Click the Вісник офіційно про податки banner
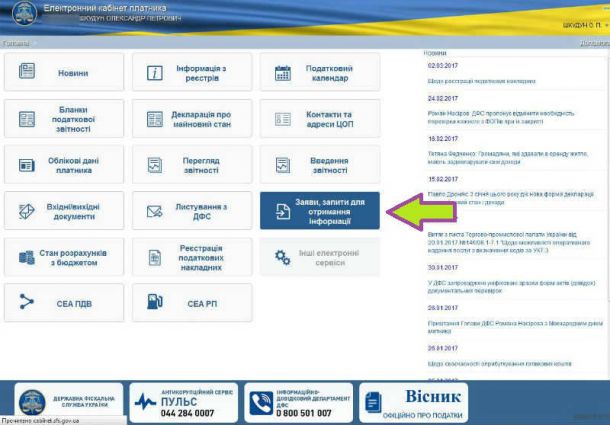The image size is (610, 425). [x=414, y=402]
